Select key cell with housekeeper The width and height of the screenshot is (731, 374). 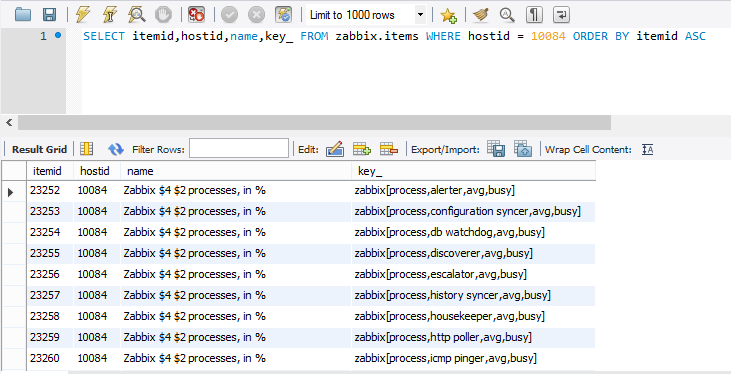click(x=473, y=316)
